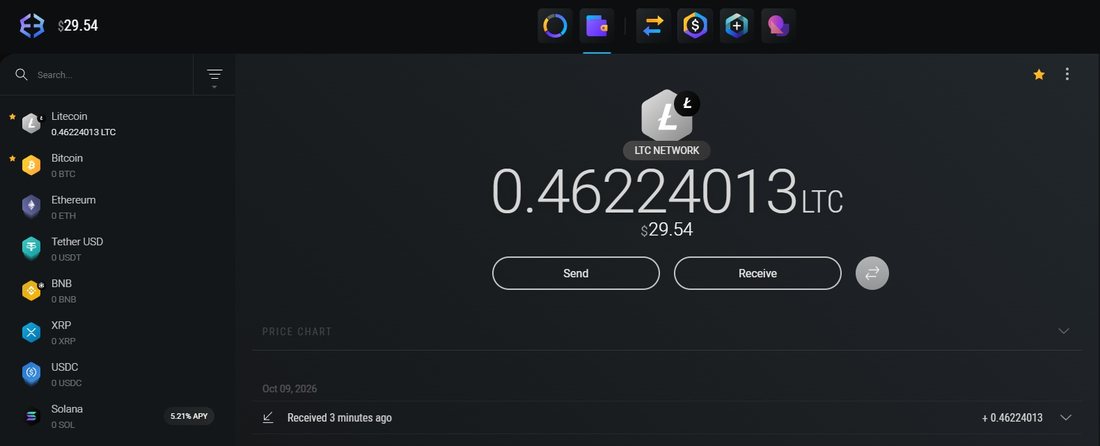Click the + 0.46224013 transaction amount
Image resolution: width=1100 pixels, height=446 pixels.
click(1012, 418)
